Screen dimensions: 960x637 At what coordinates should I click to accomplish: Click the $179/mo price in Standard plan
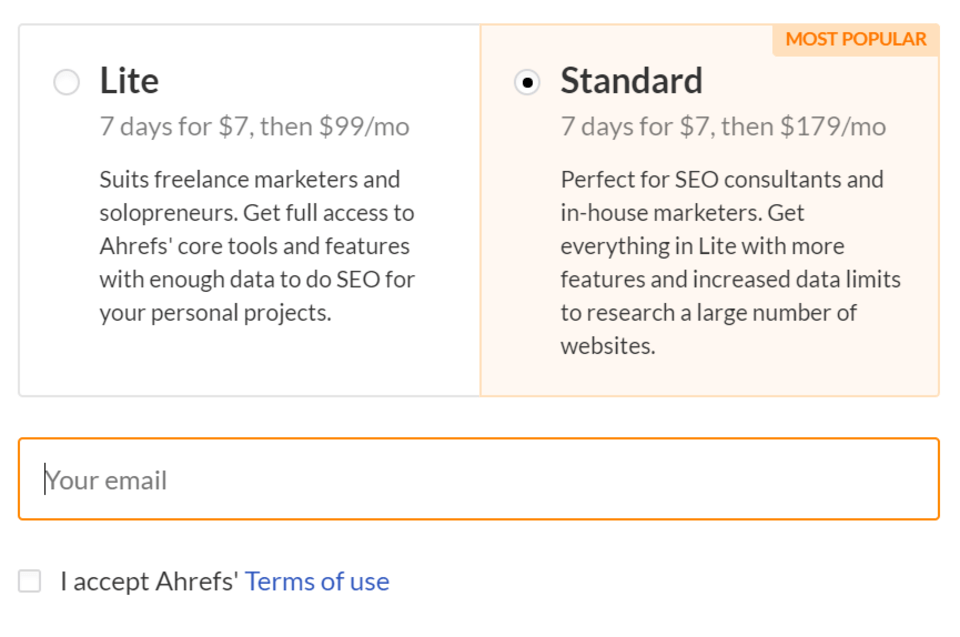coord(833,127)
